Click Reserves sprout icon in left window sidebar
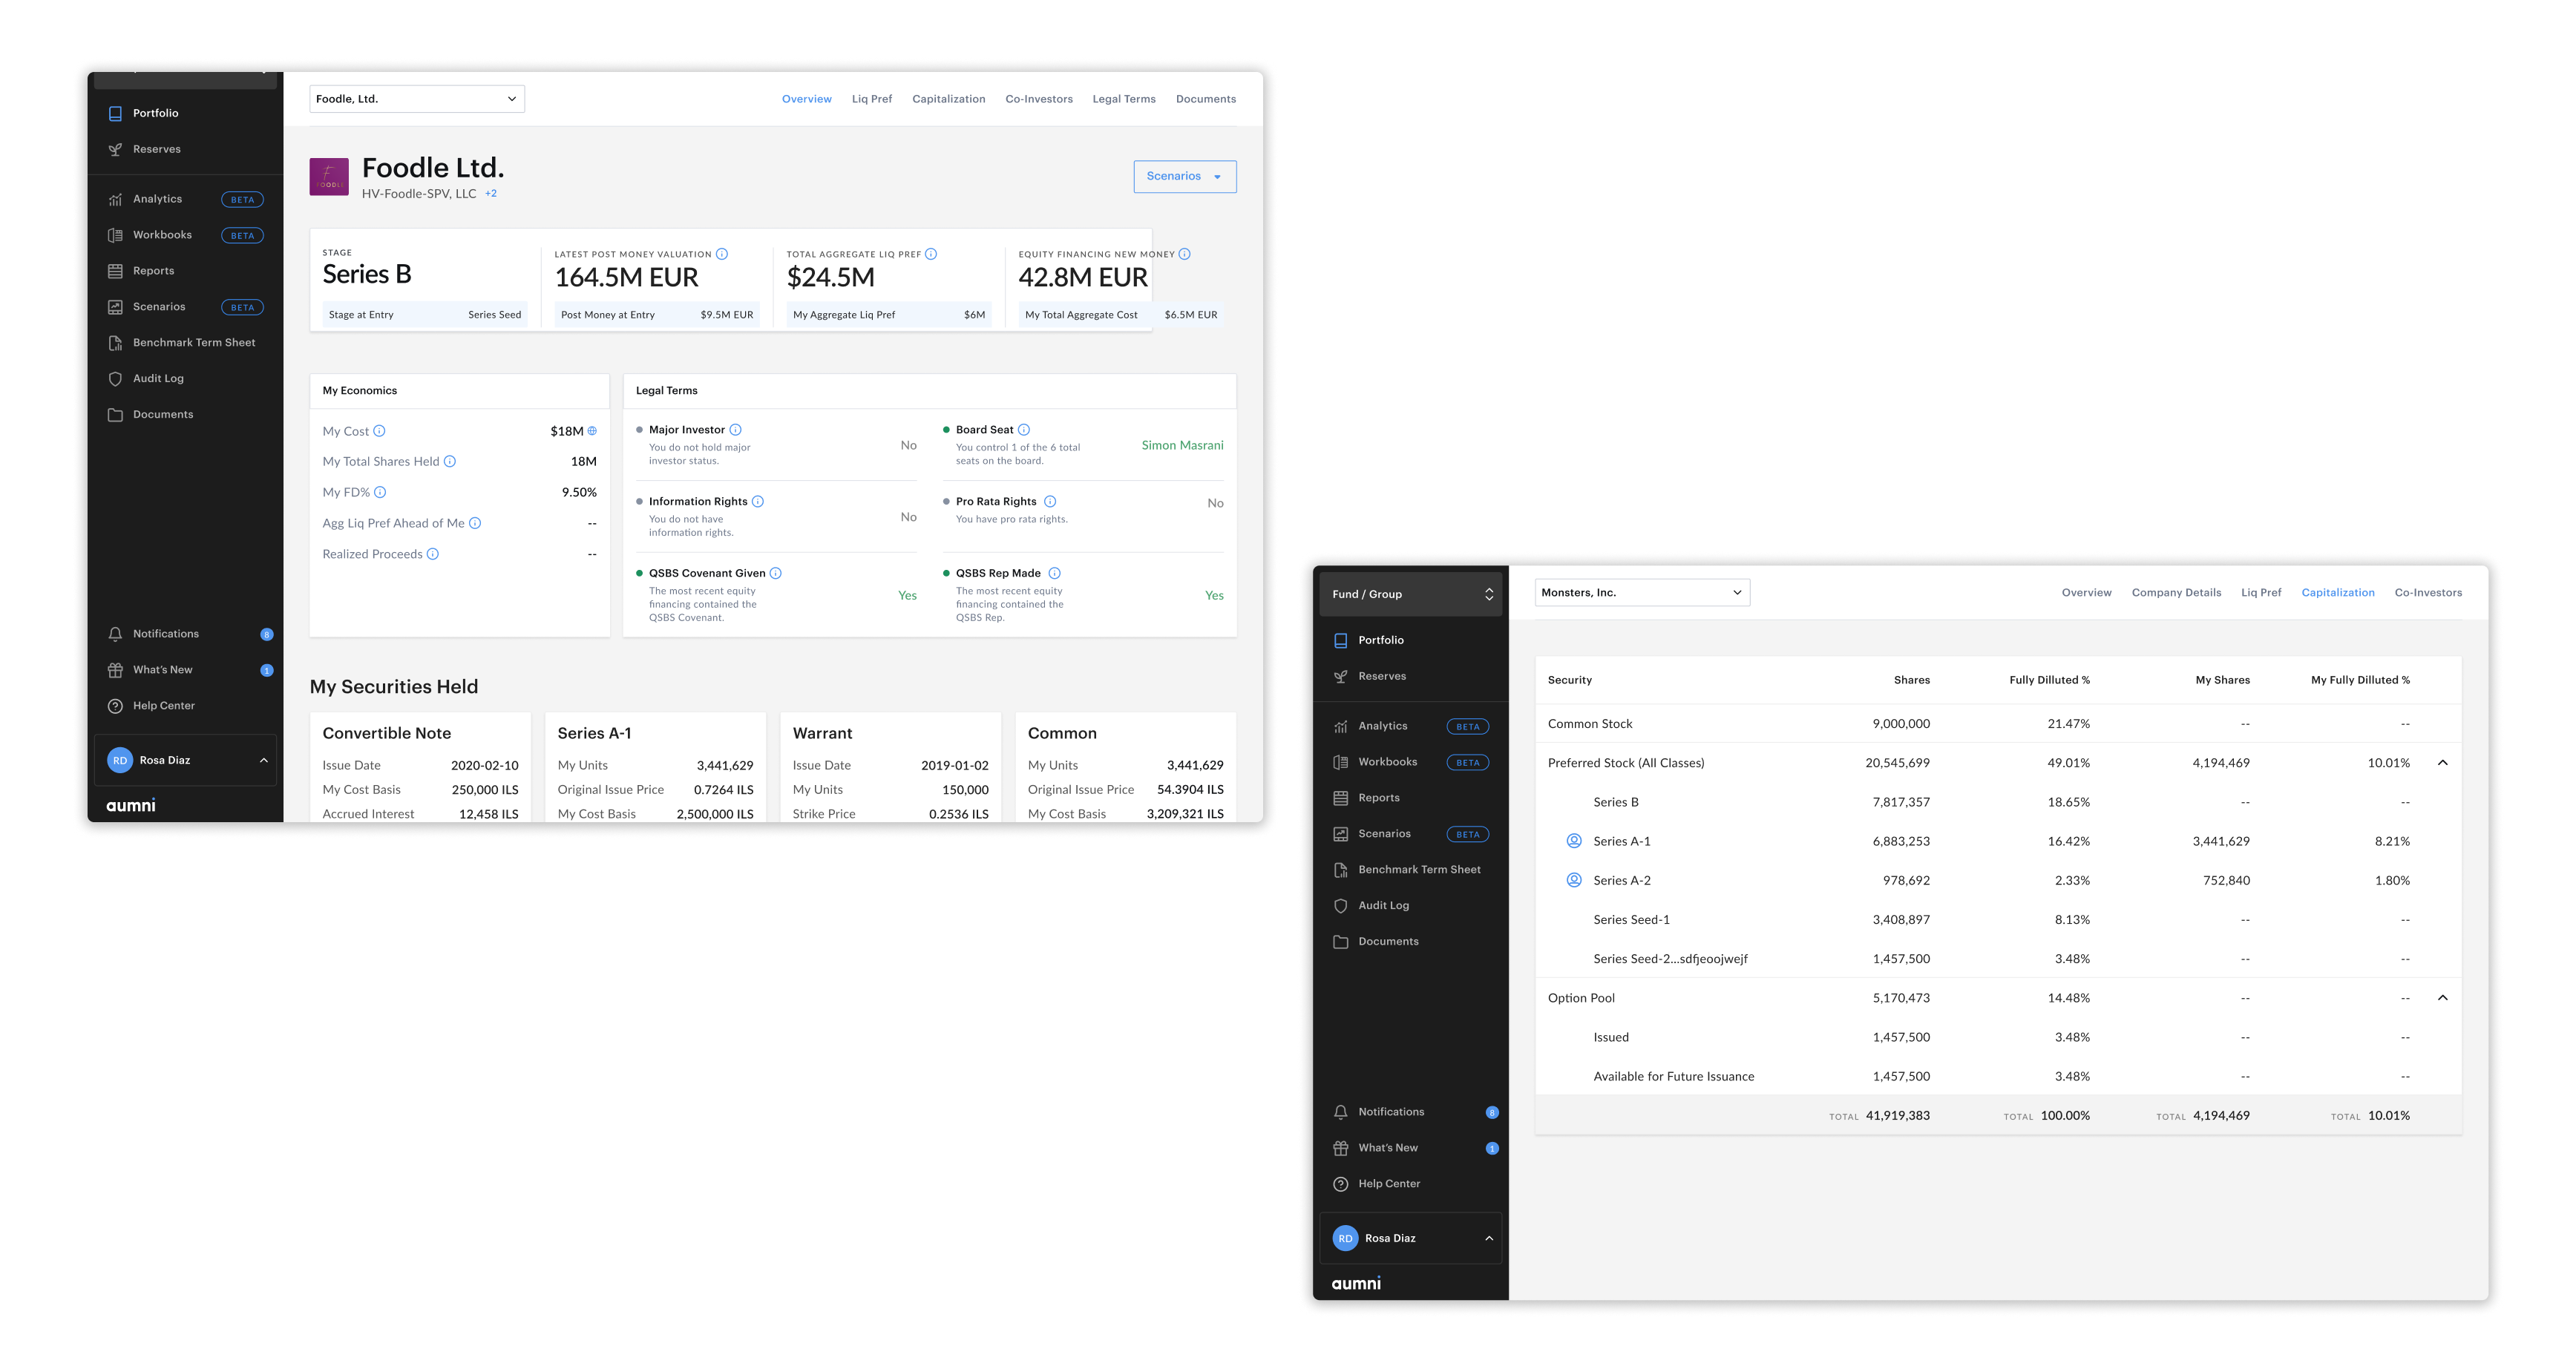 point(115,150)
